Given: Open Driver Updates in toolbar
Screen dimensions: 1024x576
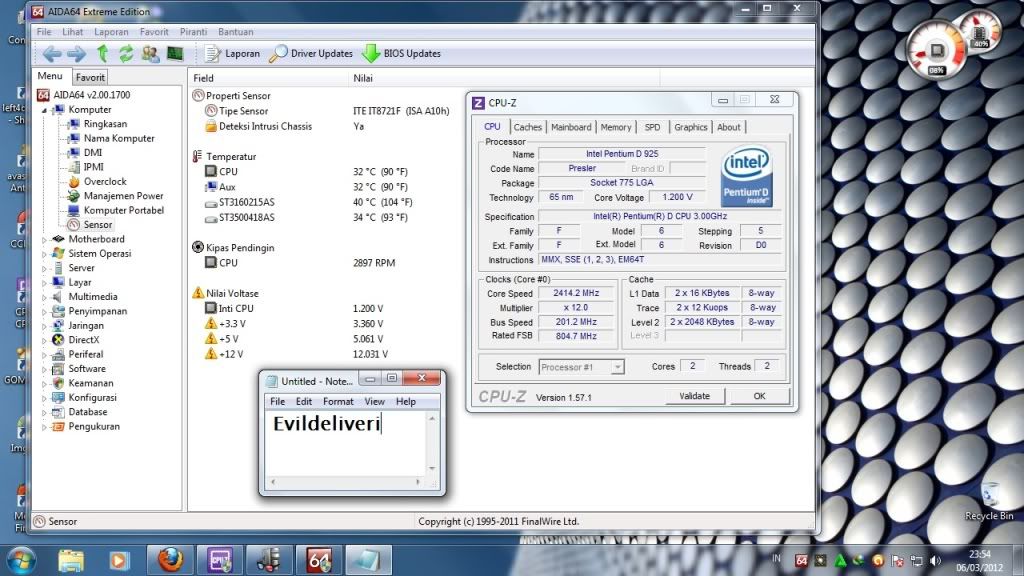Looking at the screenshot, I should coord(311,54).
